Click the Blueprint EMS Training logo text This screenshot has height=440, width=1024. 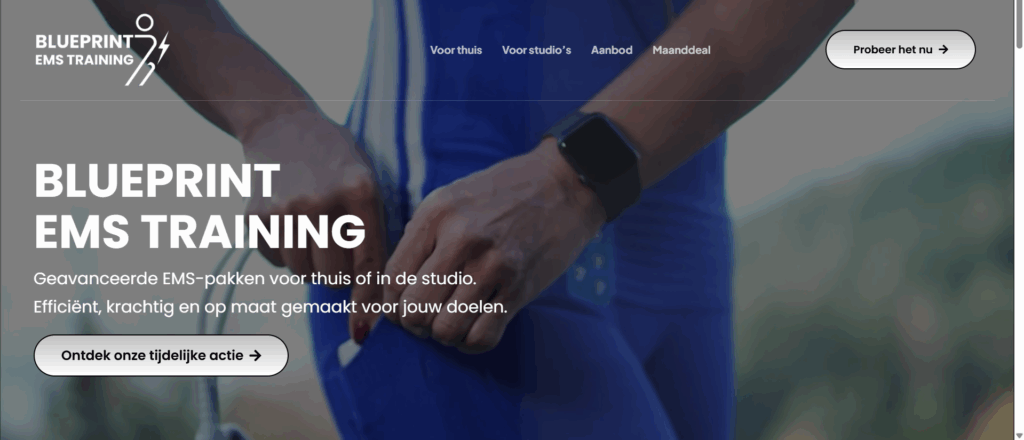[x=84, y=51]
